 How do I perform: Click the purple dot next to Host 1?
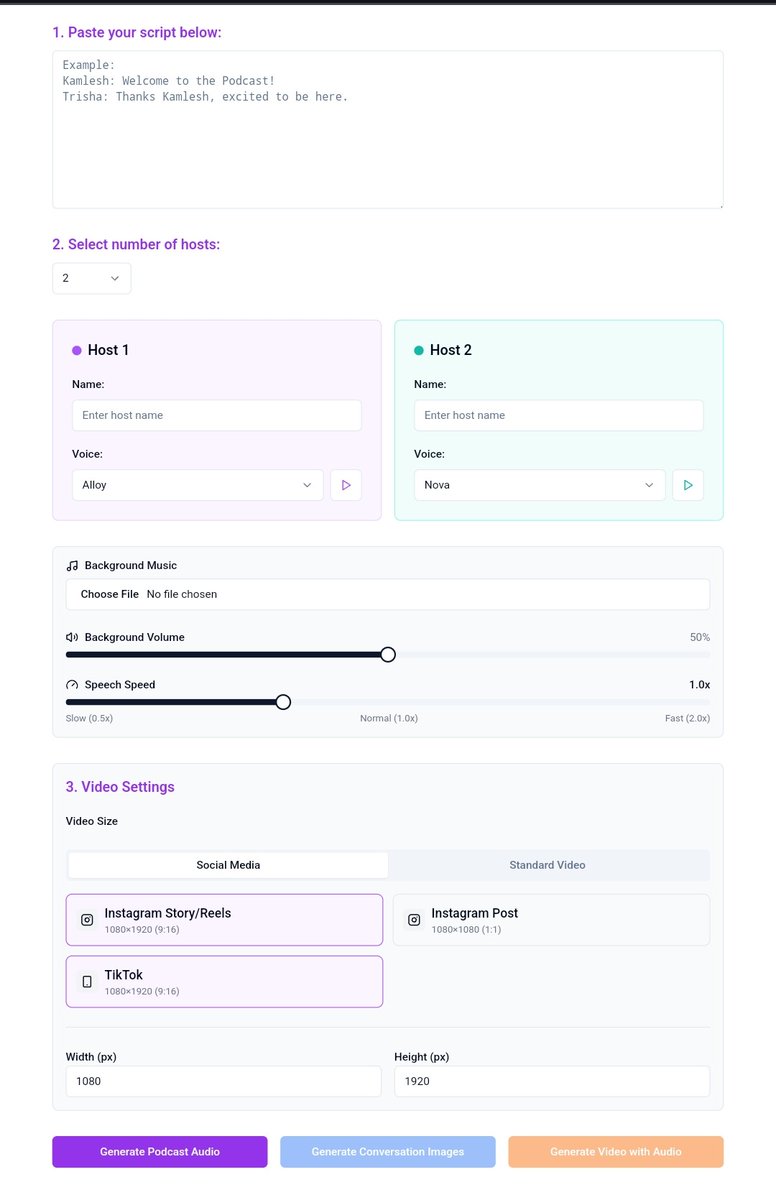pos(77,350)
